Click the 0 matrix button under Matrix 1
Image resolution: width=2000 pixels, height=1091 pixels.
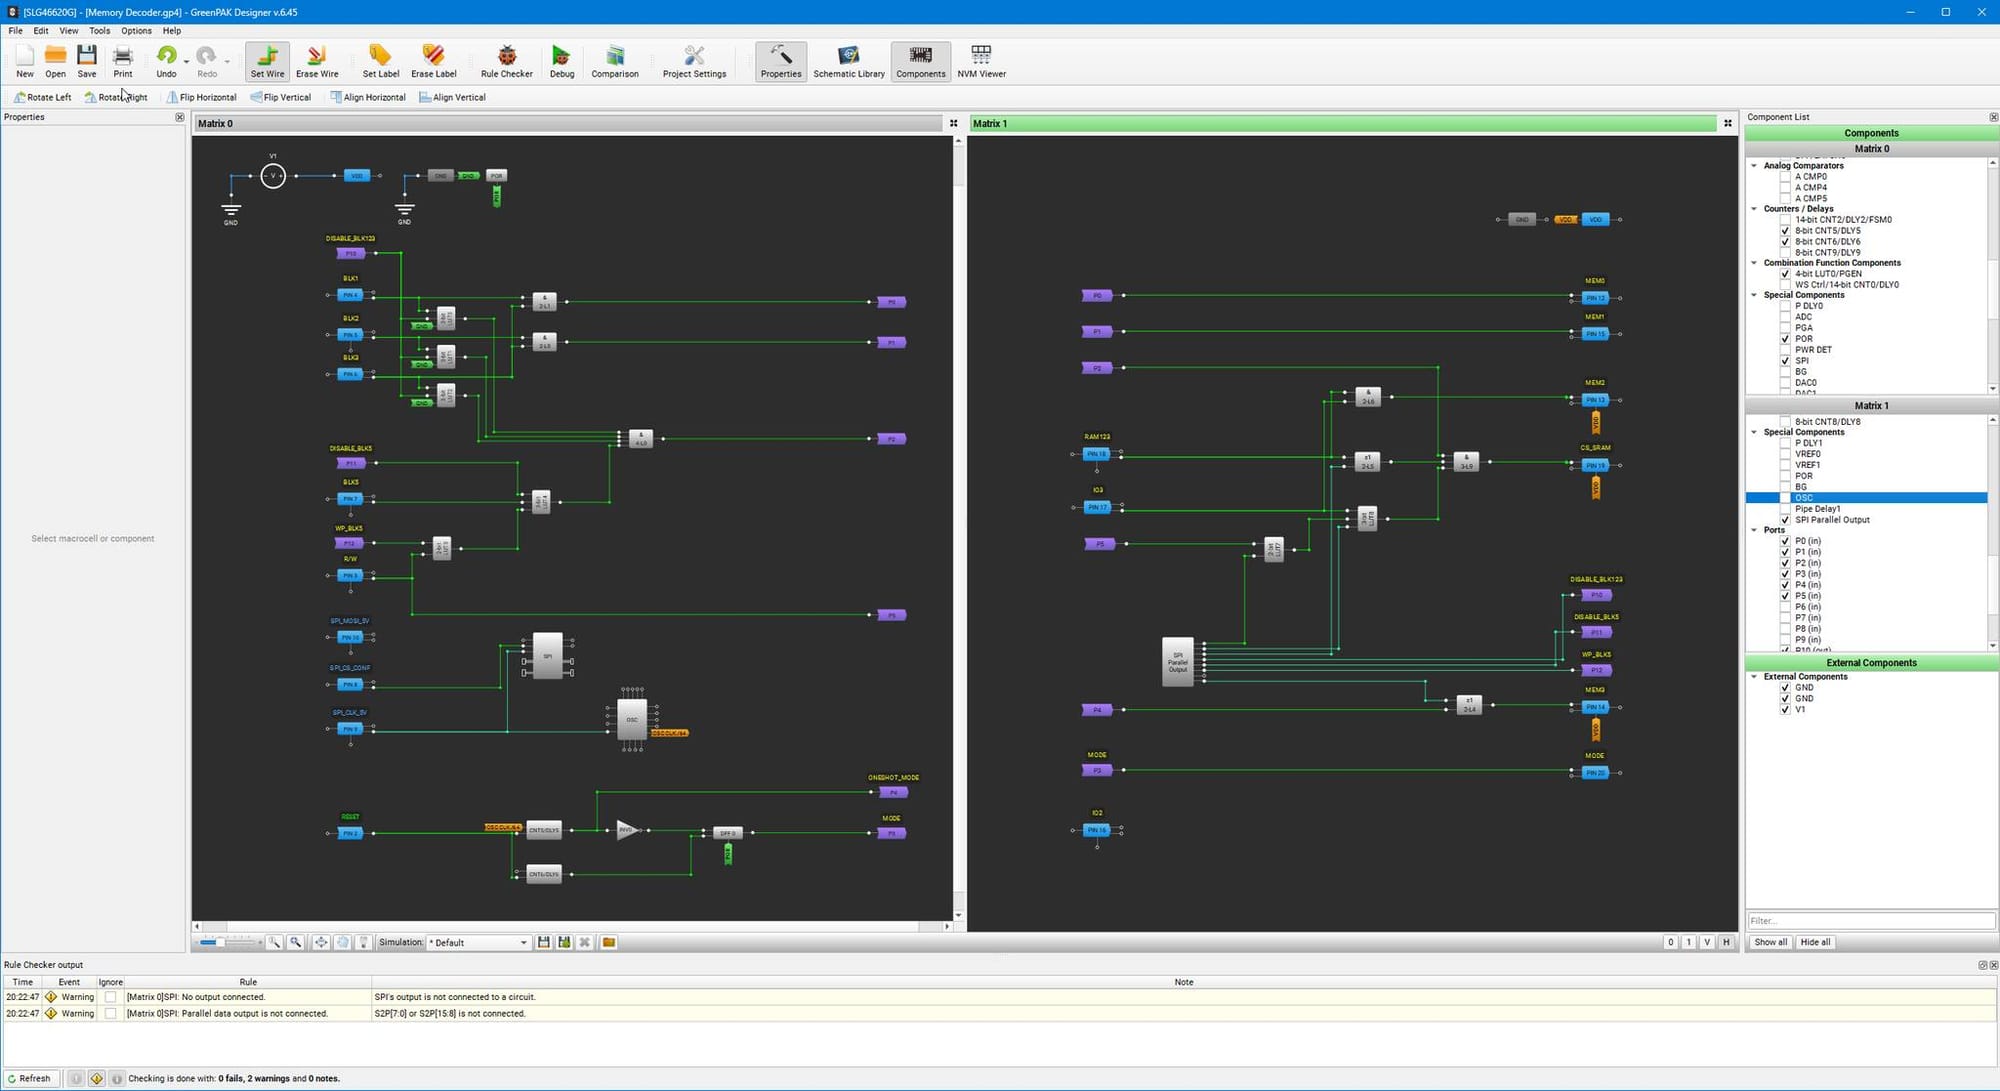pos(1670,942)
